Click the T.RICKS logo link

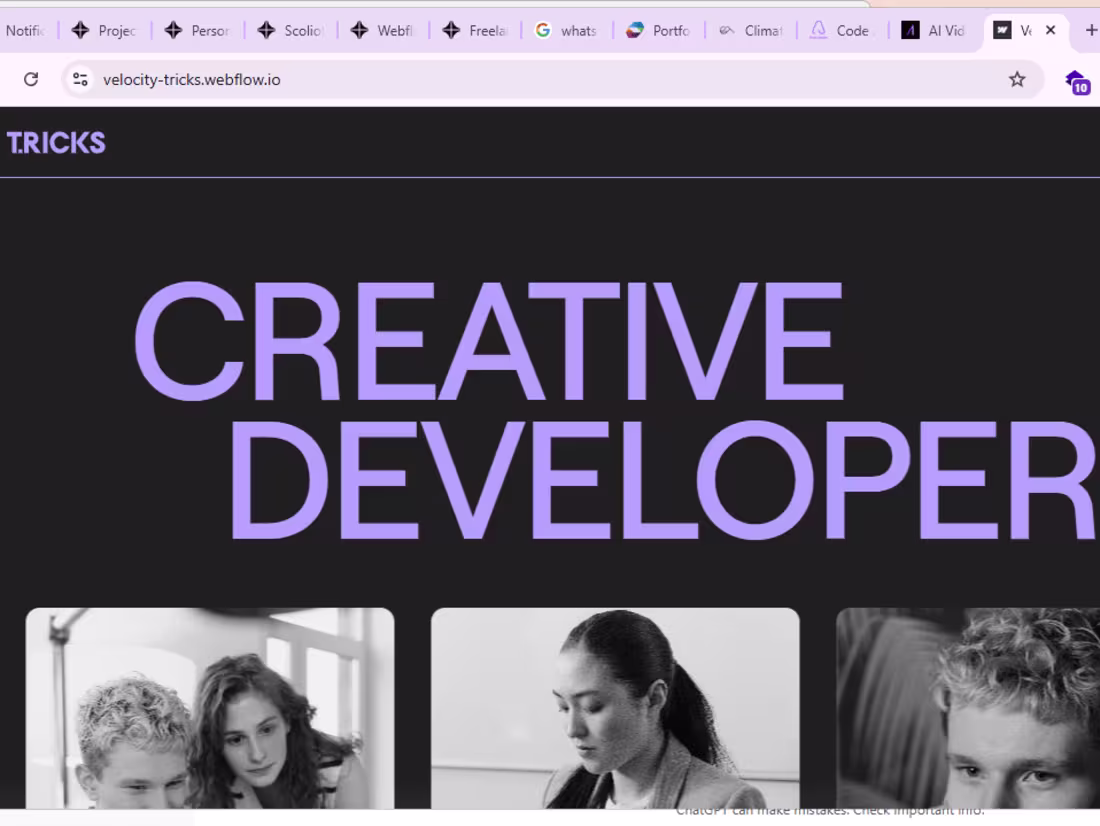[56, 143]
